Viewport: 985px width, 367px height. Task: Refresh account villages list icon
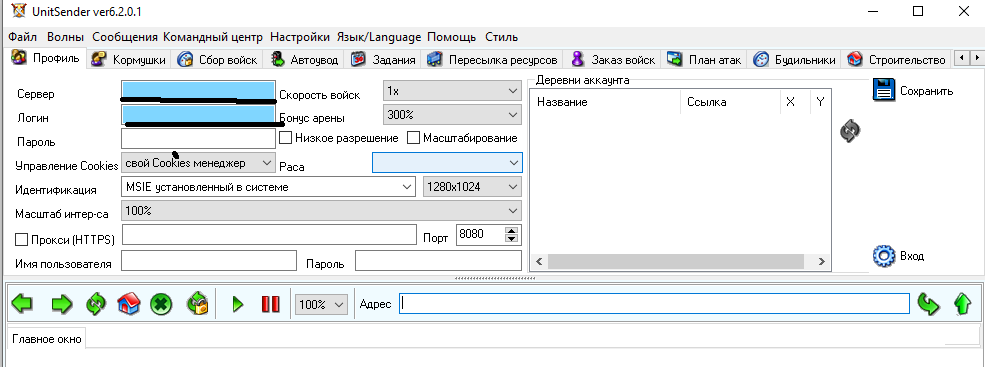pyautogui.click(x=850, y=131)
